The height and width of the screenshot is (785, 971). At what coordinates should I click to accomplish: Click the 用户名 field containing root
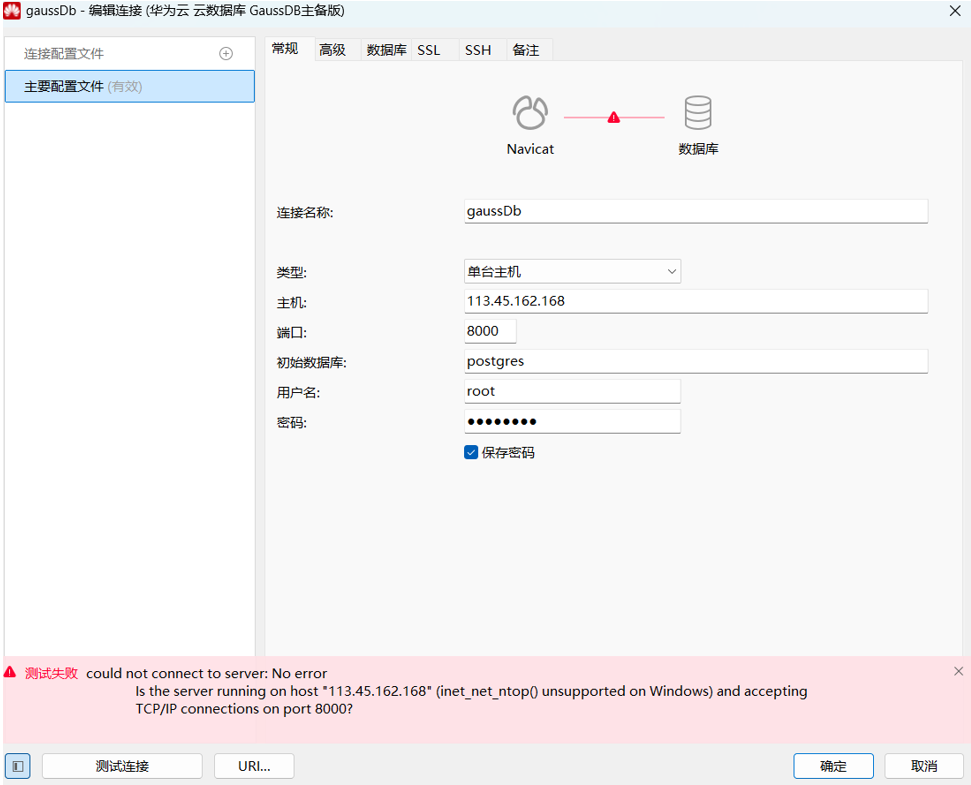click(572, 391)
